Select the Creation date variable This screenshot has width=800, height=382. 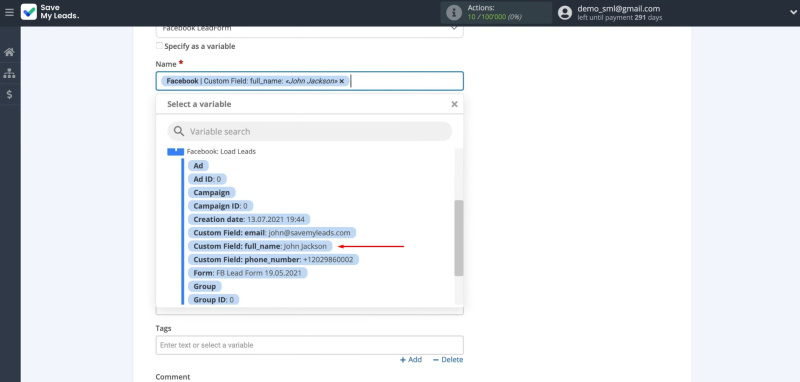coord(249,219)
